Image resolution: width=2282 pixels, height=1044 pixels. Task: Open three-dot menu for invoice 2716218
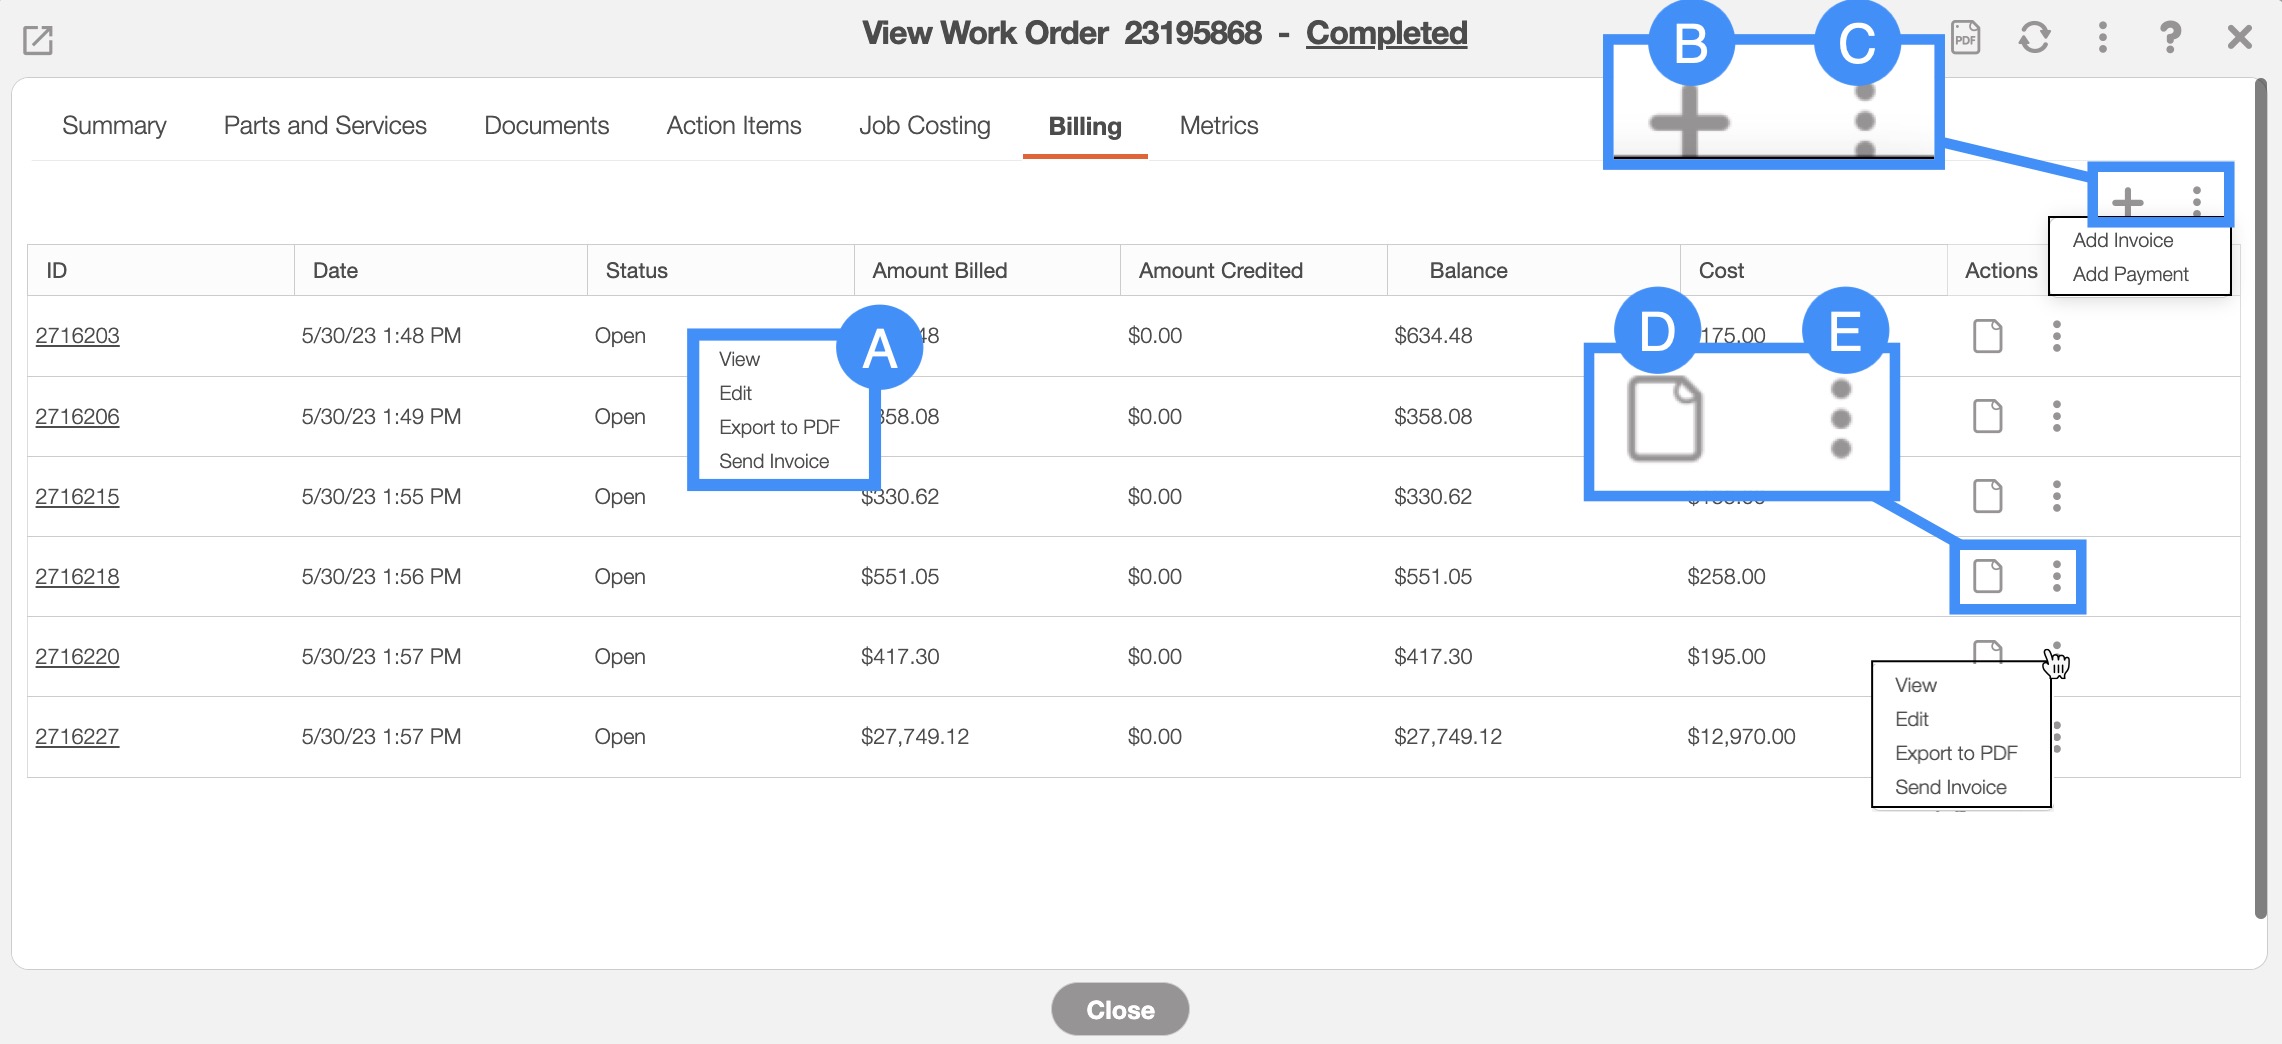tap(2056, 576)
